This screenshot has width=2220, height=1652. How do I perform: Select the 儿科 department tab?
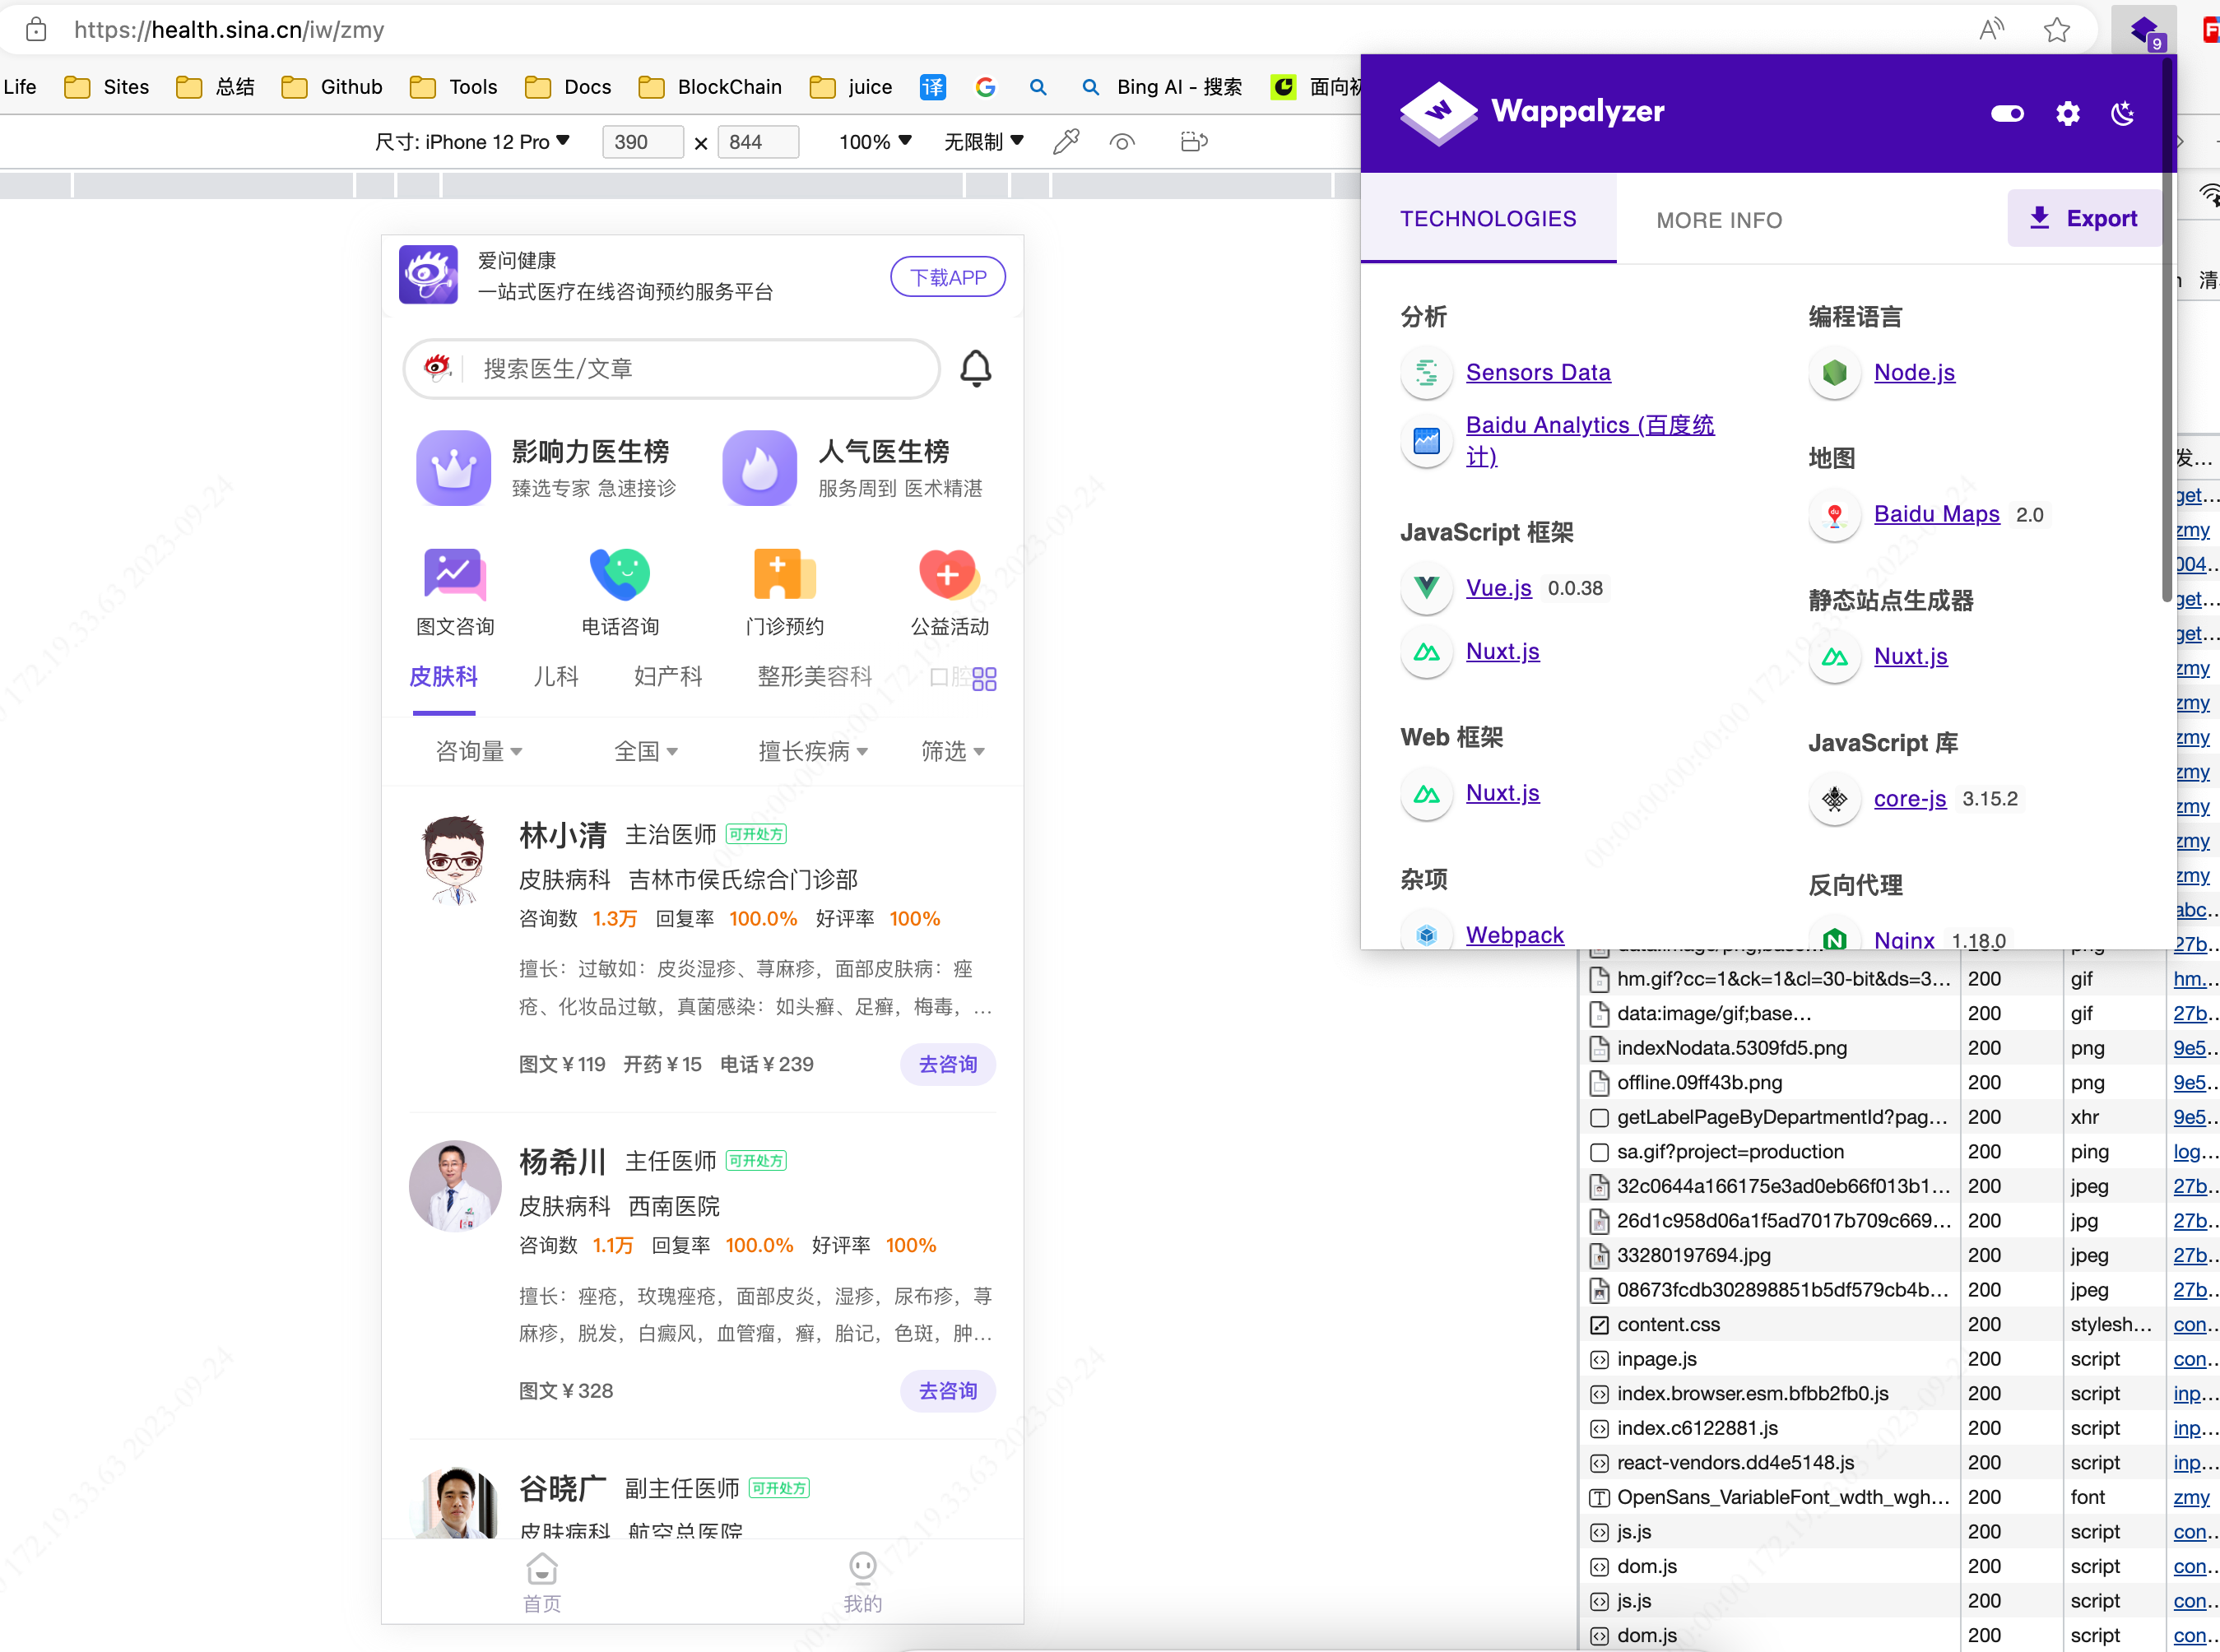[556, 677]
